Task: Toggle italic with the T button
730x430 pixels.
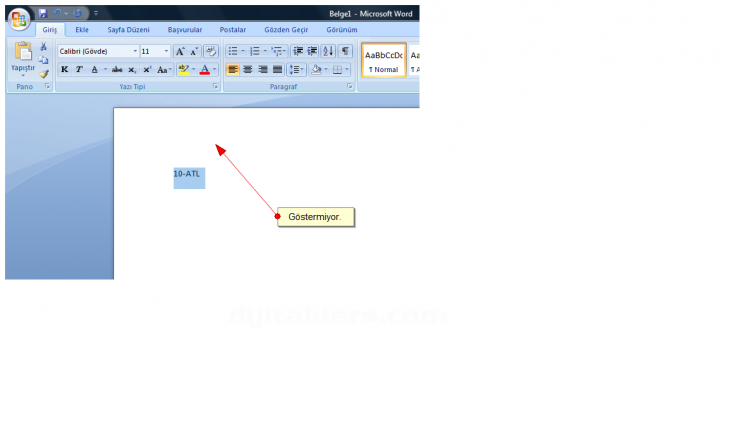Action: pos(79,69)
